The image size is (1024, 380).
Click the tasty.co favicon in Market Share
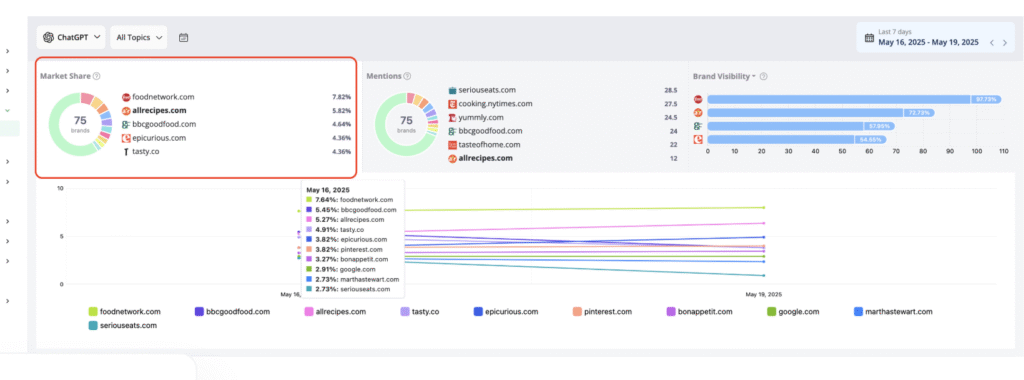pyautogui.click(x=126, y=151)
